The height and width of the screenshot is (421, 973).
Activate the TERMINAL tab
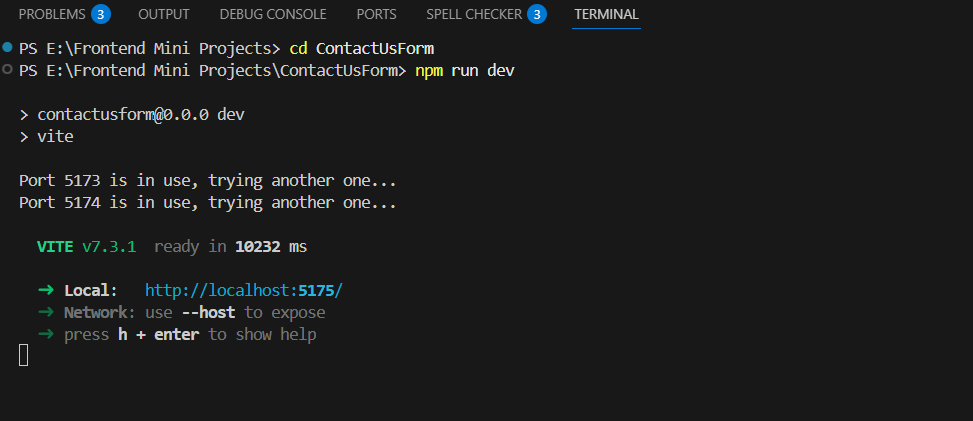606,14
